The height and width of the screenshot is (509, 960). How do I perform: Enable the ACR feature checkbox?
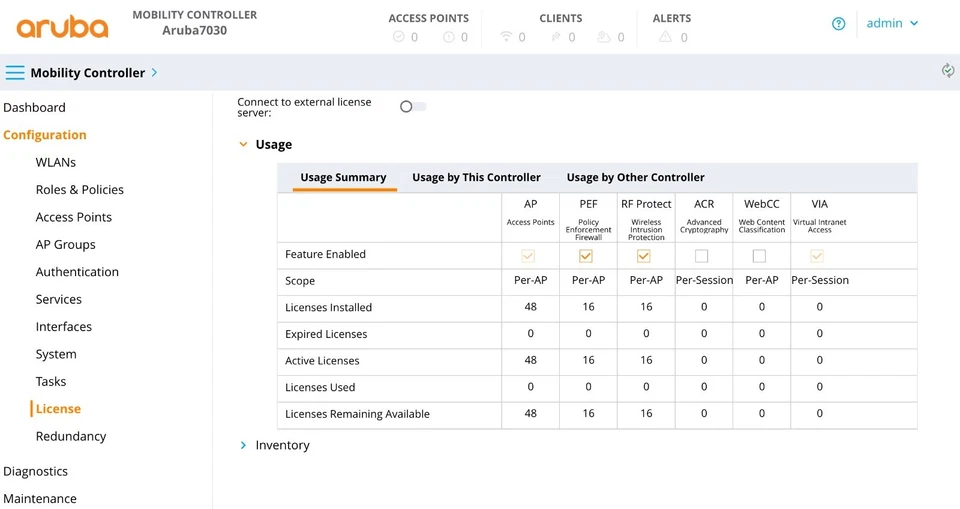(702, 256)
